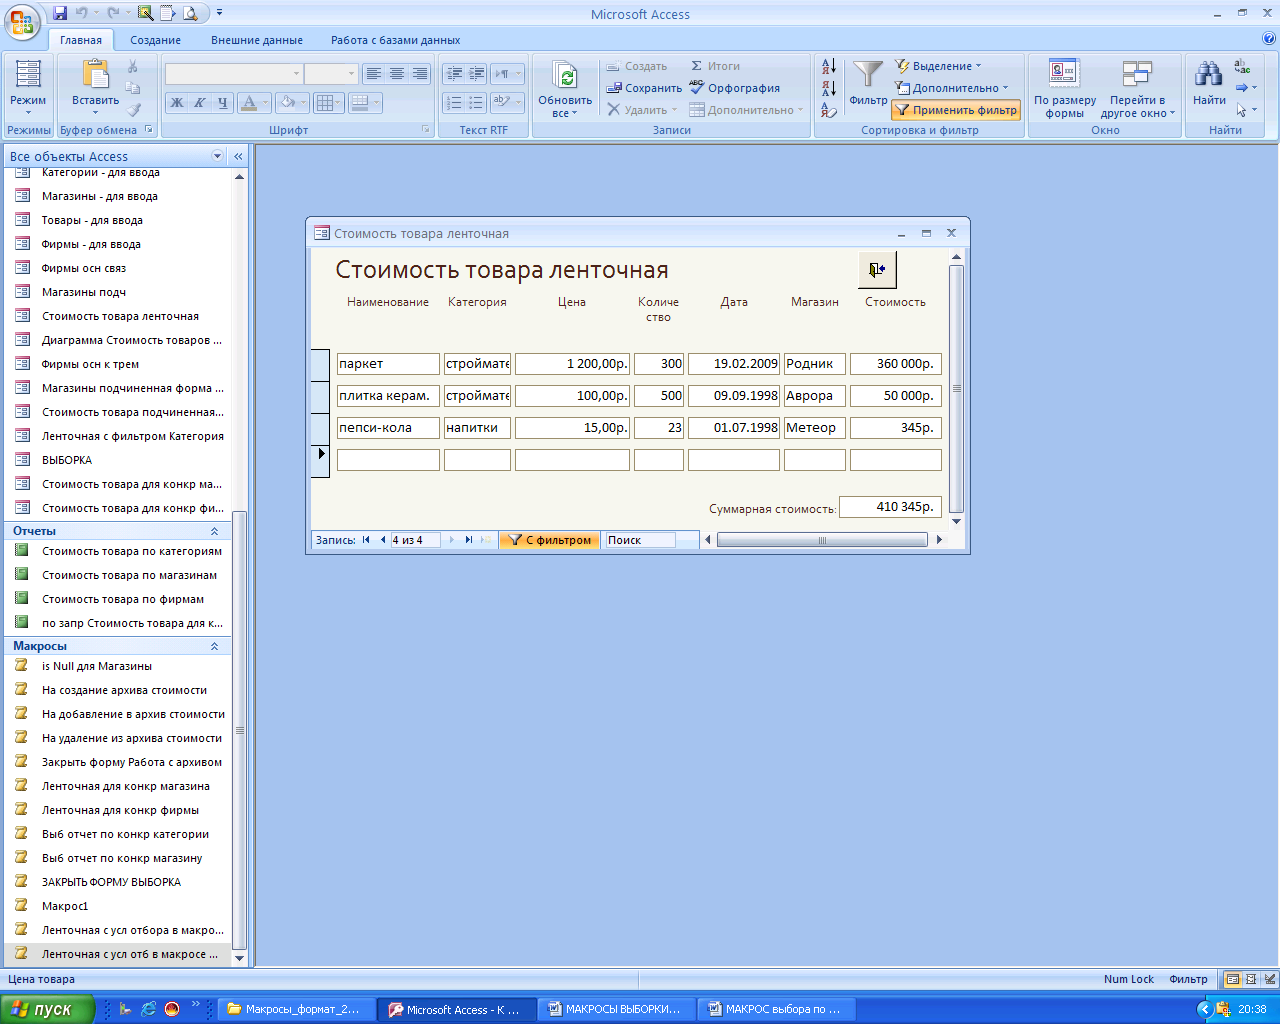The height and width of the screenshot is (1024, 1280).
Task: Go to last record navigation arrow
Action: 468,540
